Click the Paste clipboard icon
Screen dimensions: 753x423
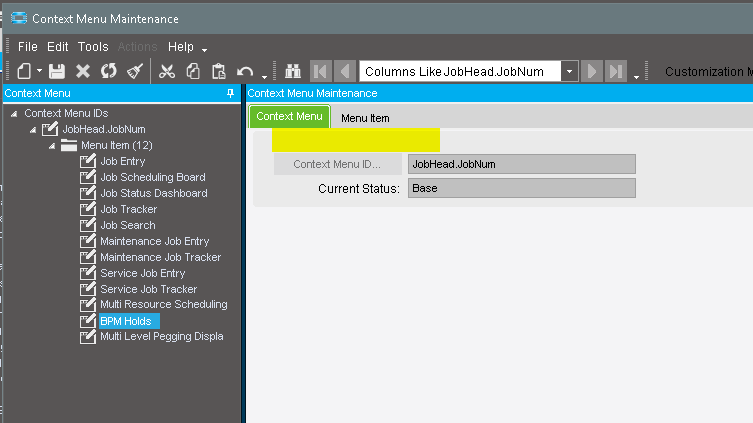click(x=219, y=71)
